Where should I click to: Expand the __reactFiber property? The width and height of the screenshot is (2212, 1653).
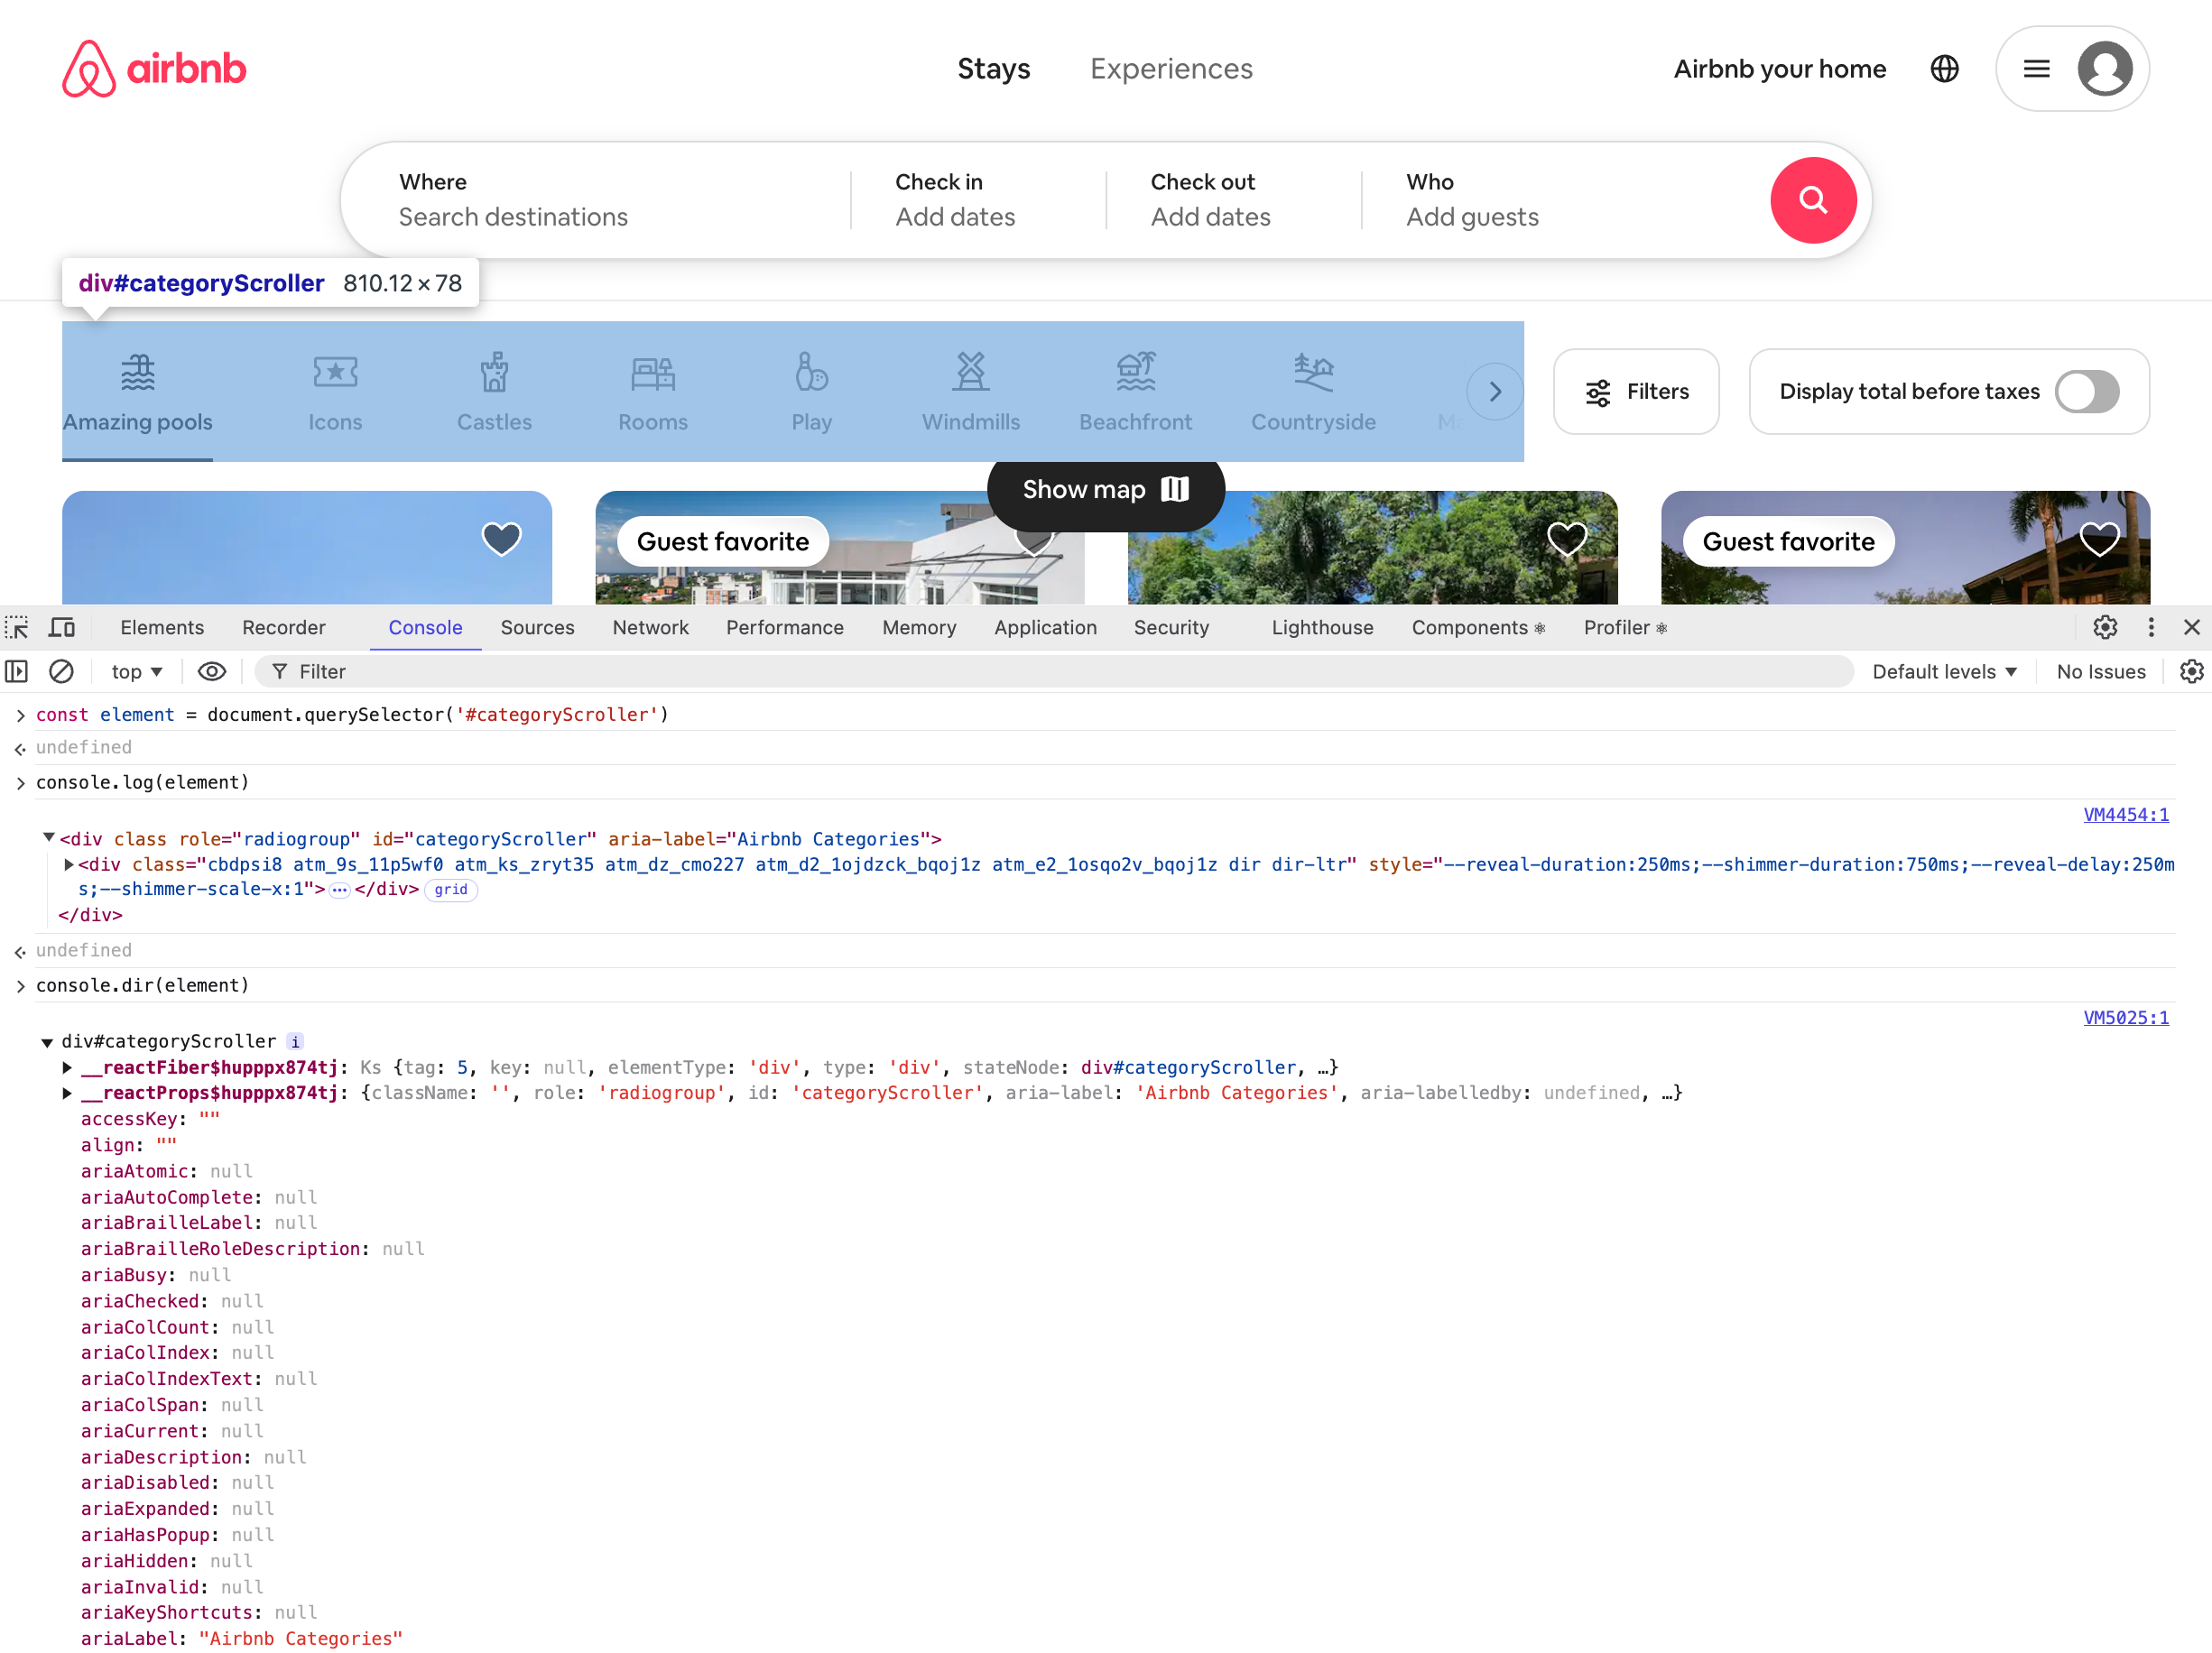coord(67,1067)
